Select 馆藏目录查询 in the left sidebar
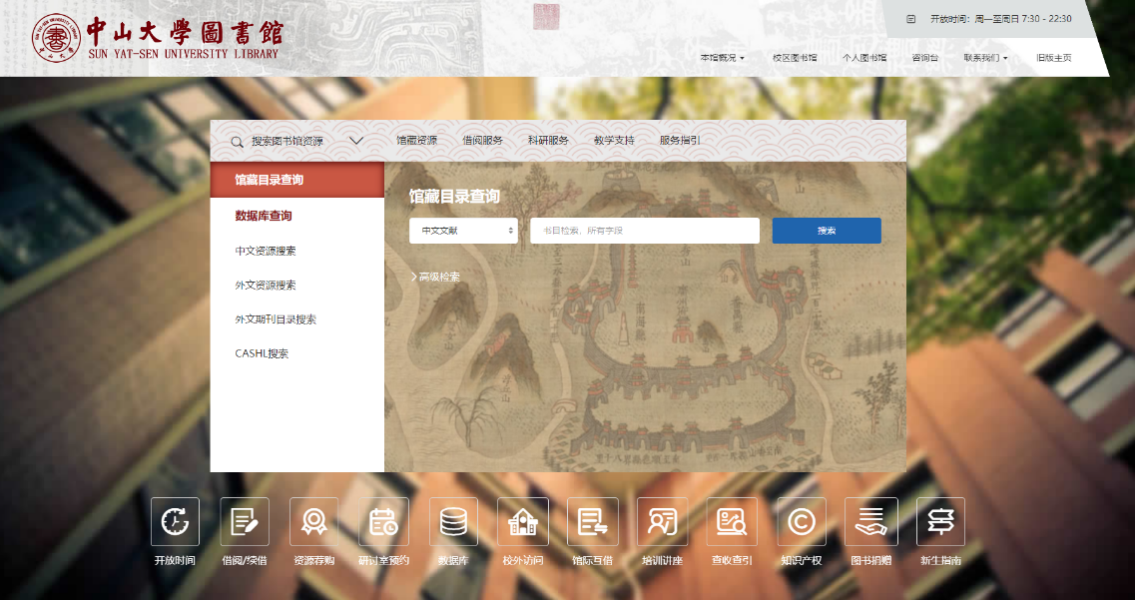Image resolution: width=1135 pixels, height=600 pixels. pos(297,180)
